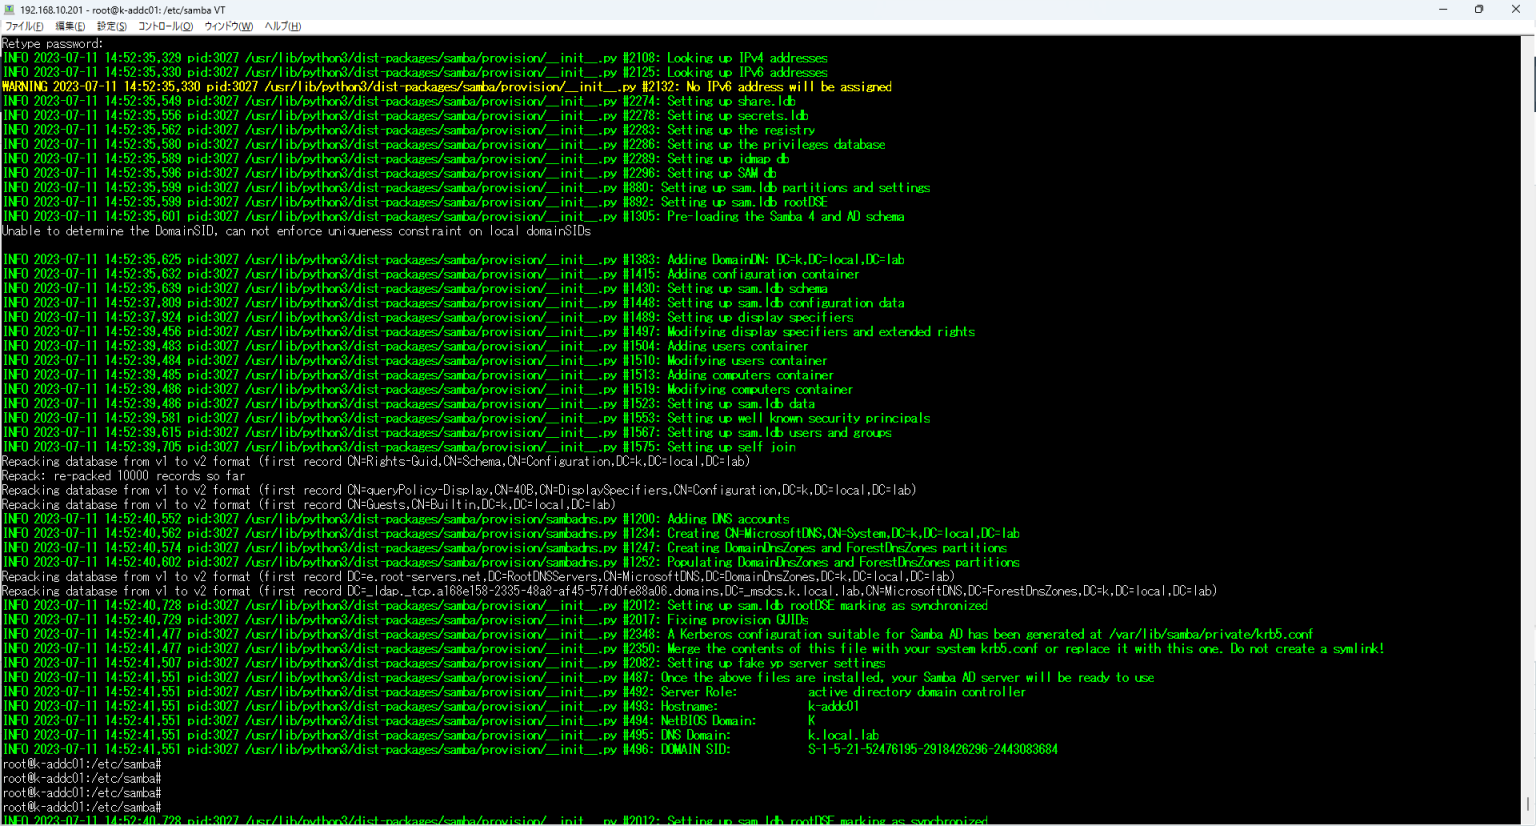The height and width of the screenshot is (826, 1536).
Task: Click the yellow IPv6 warning line
Action: (446, 86)
